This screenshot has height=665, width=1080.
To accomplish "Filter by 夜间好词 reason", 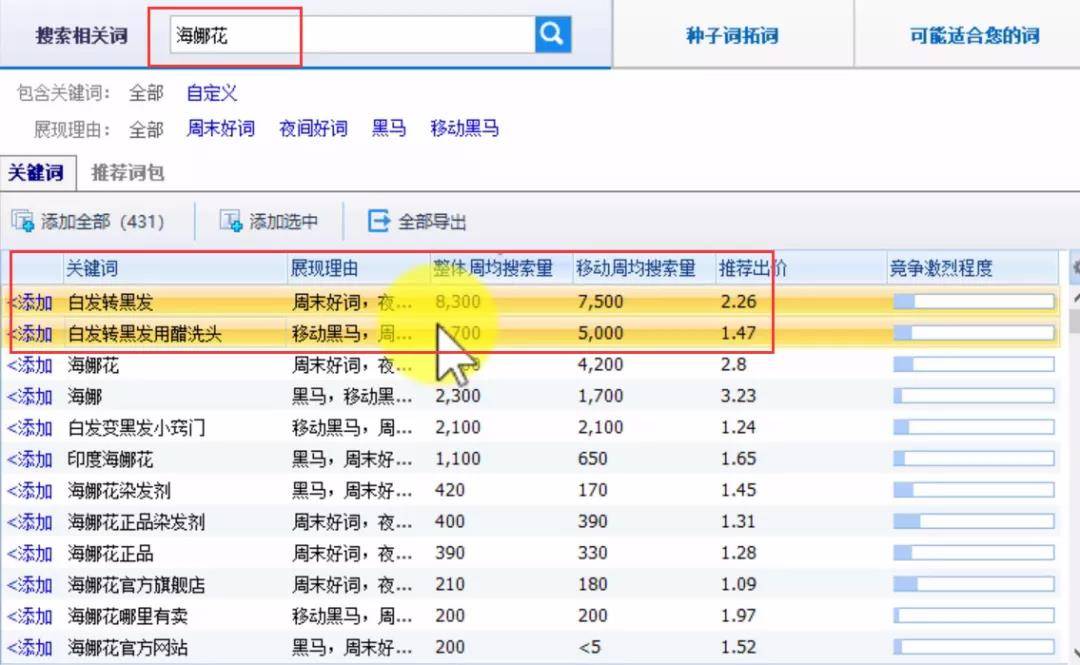I will pyautogui.click(x=313, y=128).
